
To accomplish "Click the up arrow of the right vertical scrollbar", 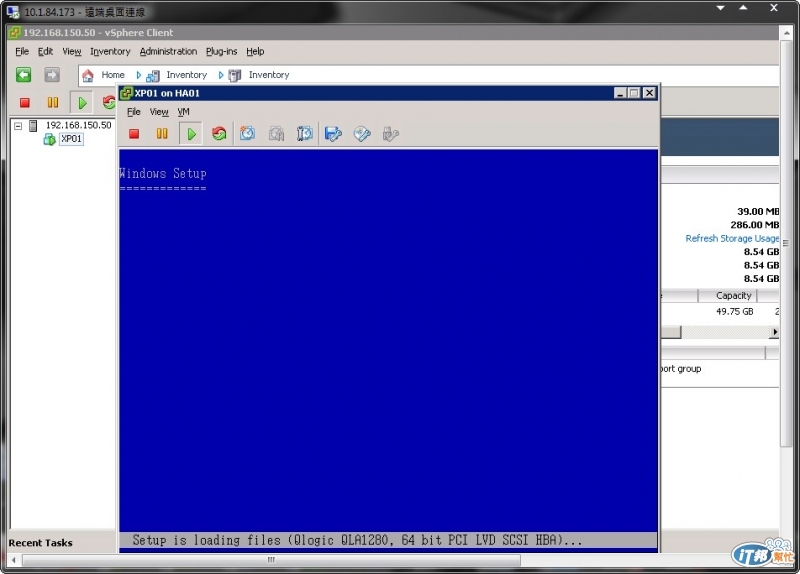I will pos(786,33).
